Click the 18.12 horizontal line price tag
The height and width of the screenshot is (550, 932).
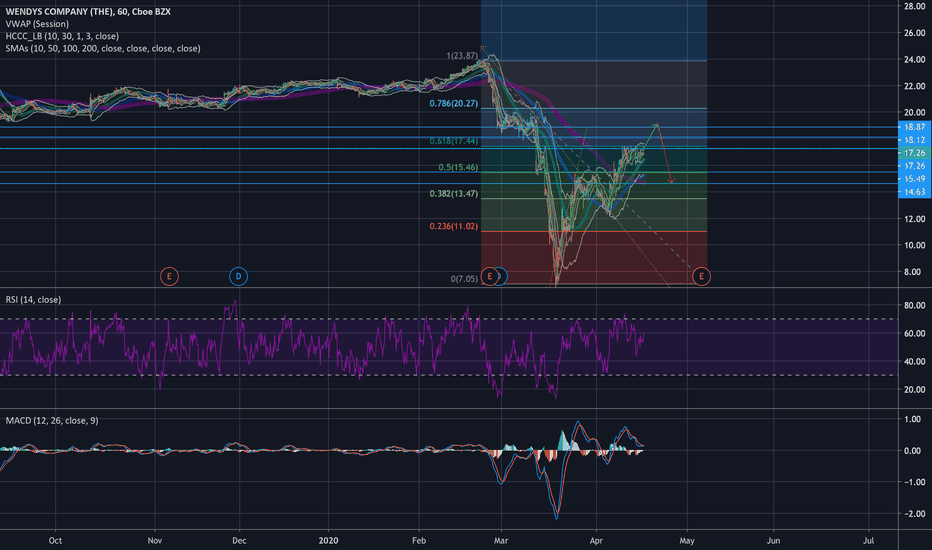click(x=914, y=140)
